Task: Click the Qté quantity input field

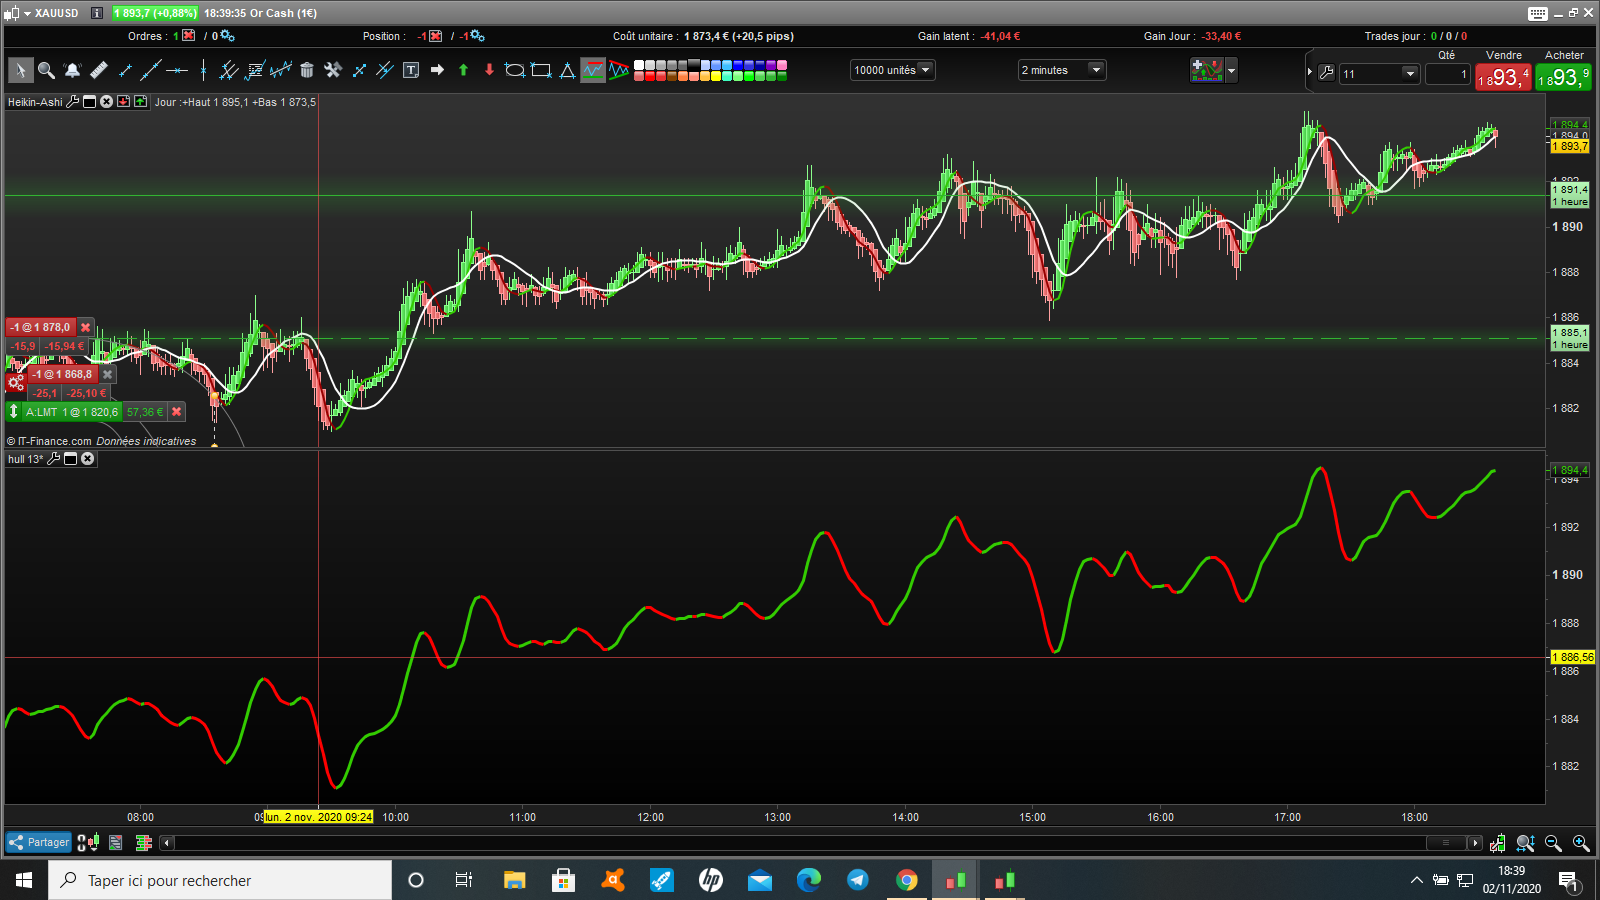Action: click(1447, 74)
